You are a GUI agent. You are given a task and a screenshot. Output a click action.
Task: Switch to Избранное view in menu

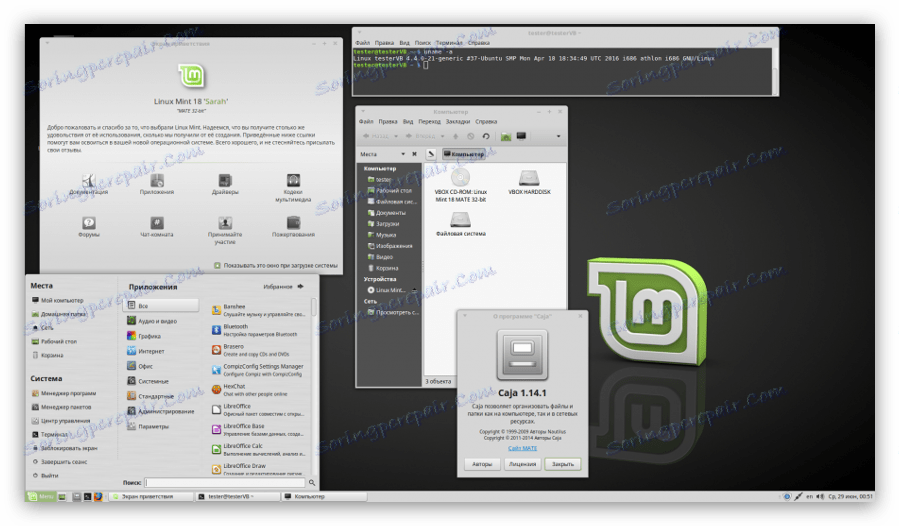coord(284,286)
